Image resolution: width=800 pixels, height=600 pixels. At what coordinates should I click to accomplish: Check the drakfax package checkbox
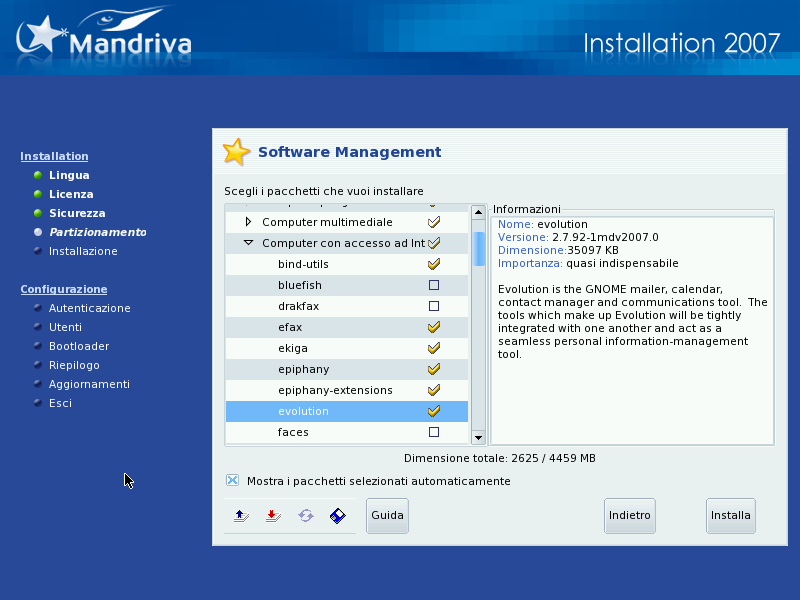tap(434, 306)
